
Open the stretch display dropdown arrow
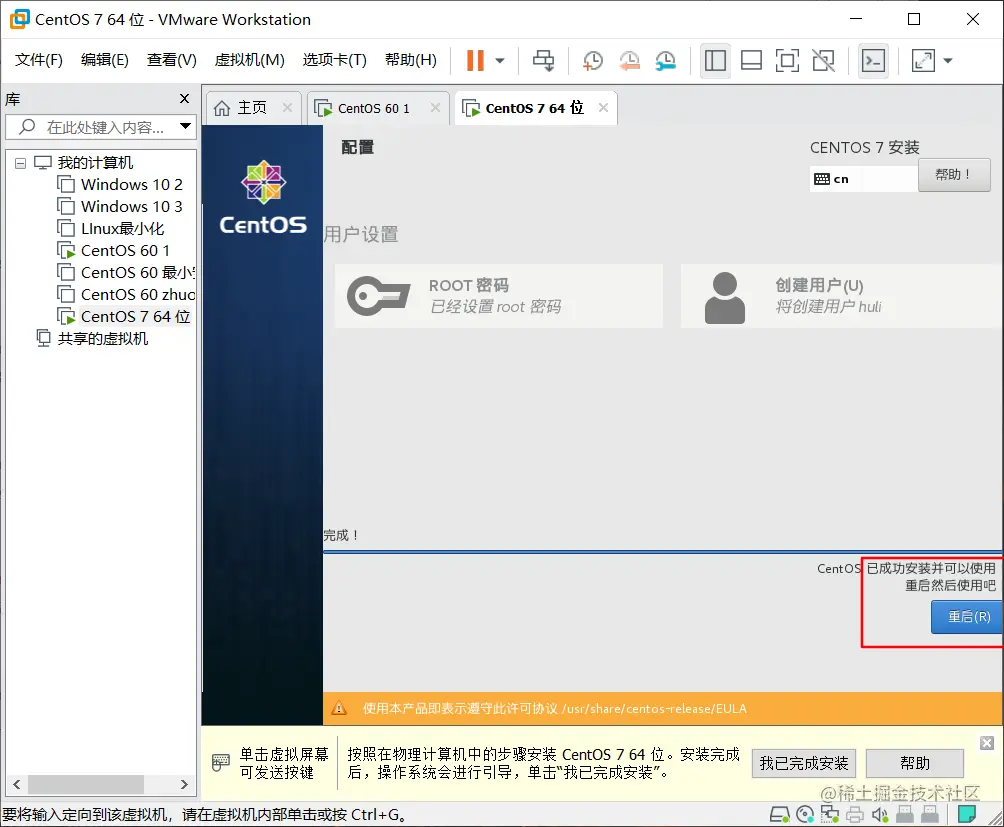pos(948,61)
